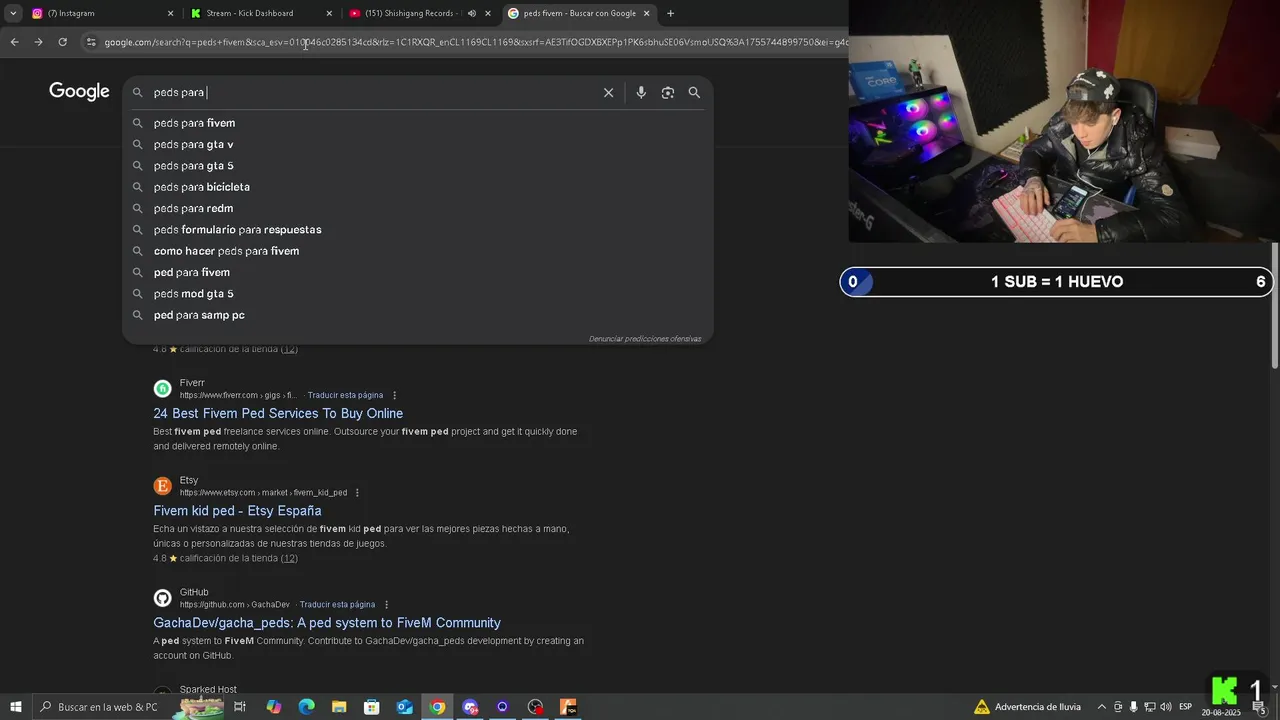Viewport: 1280px width, 720px height.
Task: Choose suggestion 'peds para fivem'
Action: [417, 123]
